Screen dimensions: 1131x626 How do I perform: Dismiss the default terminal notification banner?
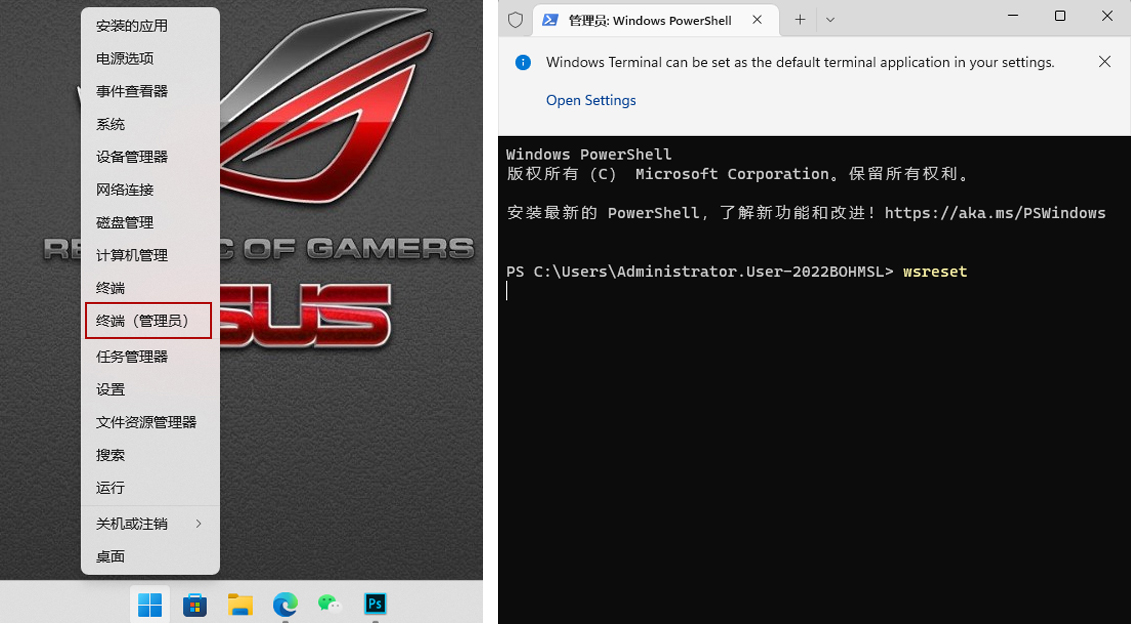click(x=1104, y=61)
